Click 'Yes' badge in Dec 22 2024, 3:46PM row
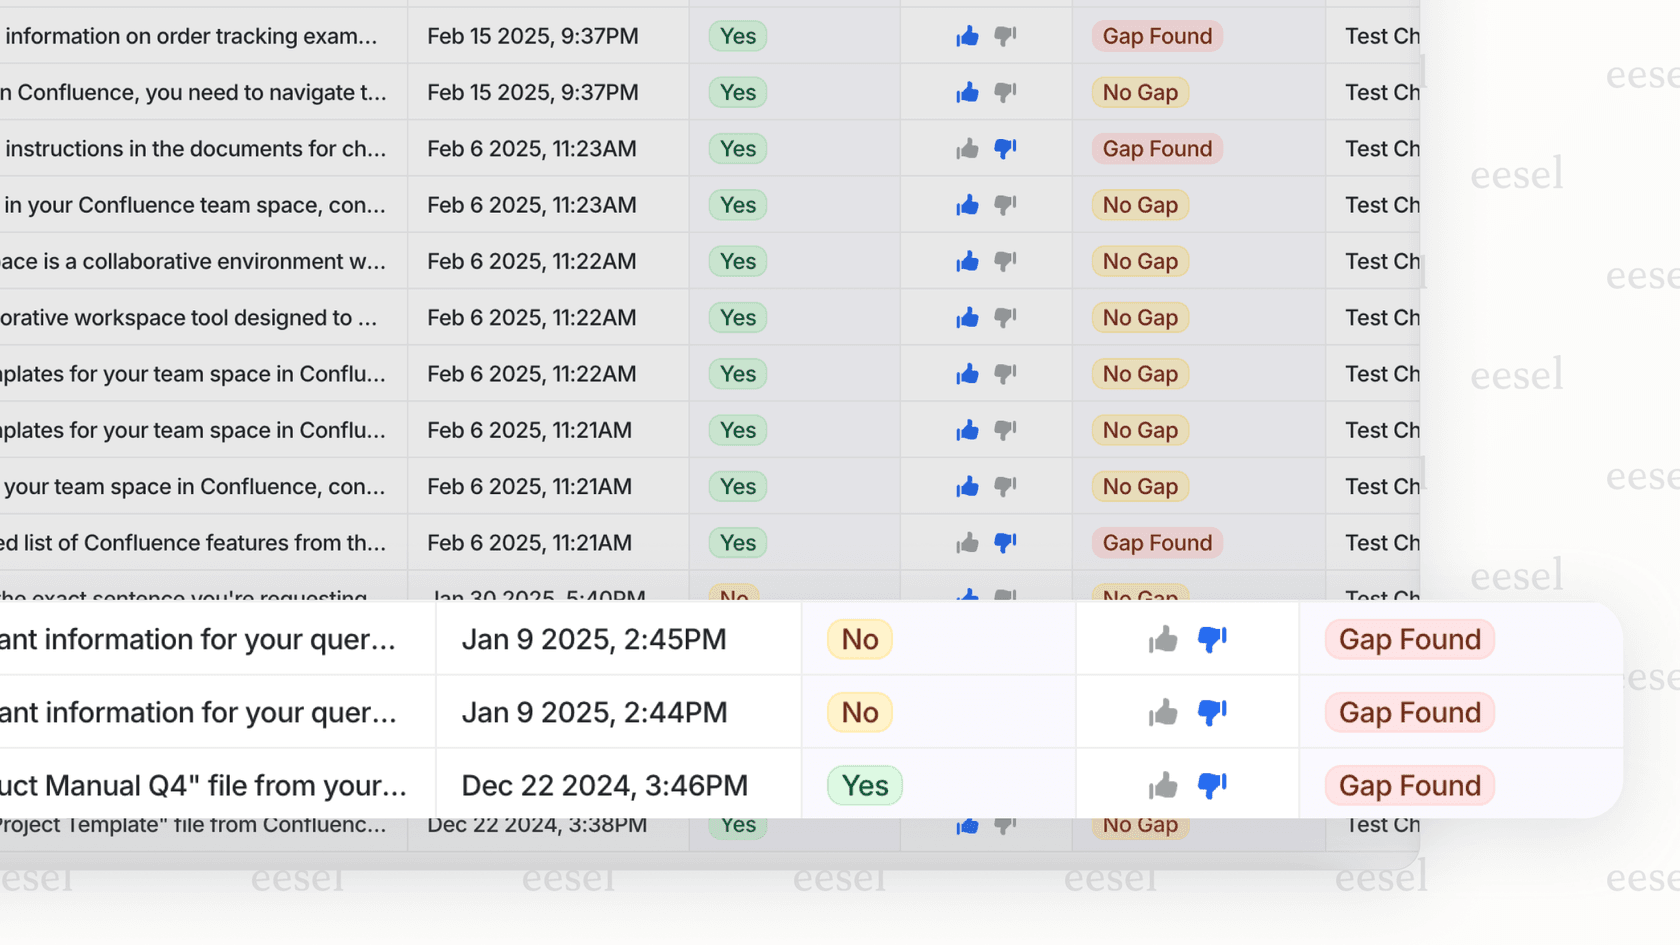The width and height of the screenshot is (1680, 945). 865,785
